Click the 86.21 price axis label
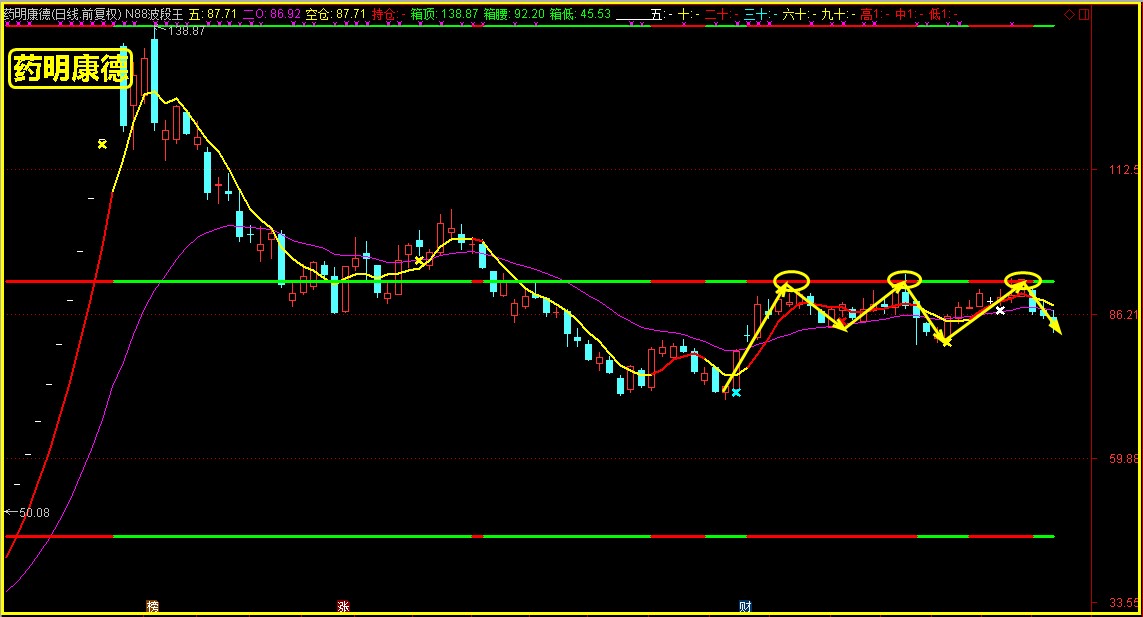Screen dimensions: 1143x617 point(1123,315)
